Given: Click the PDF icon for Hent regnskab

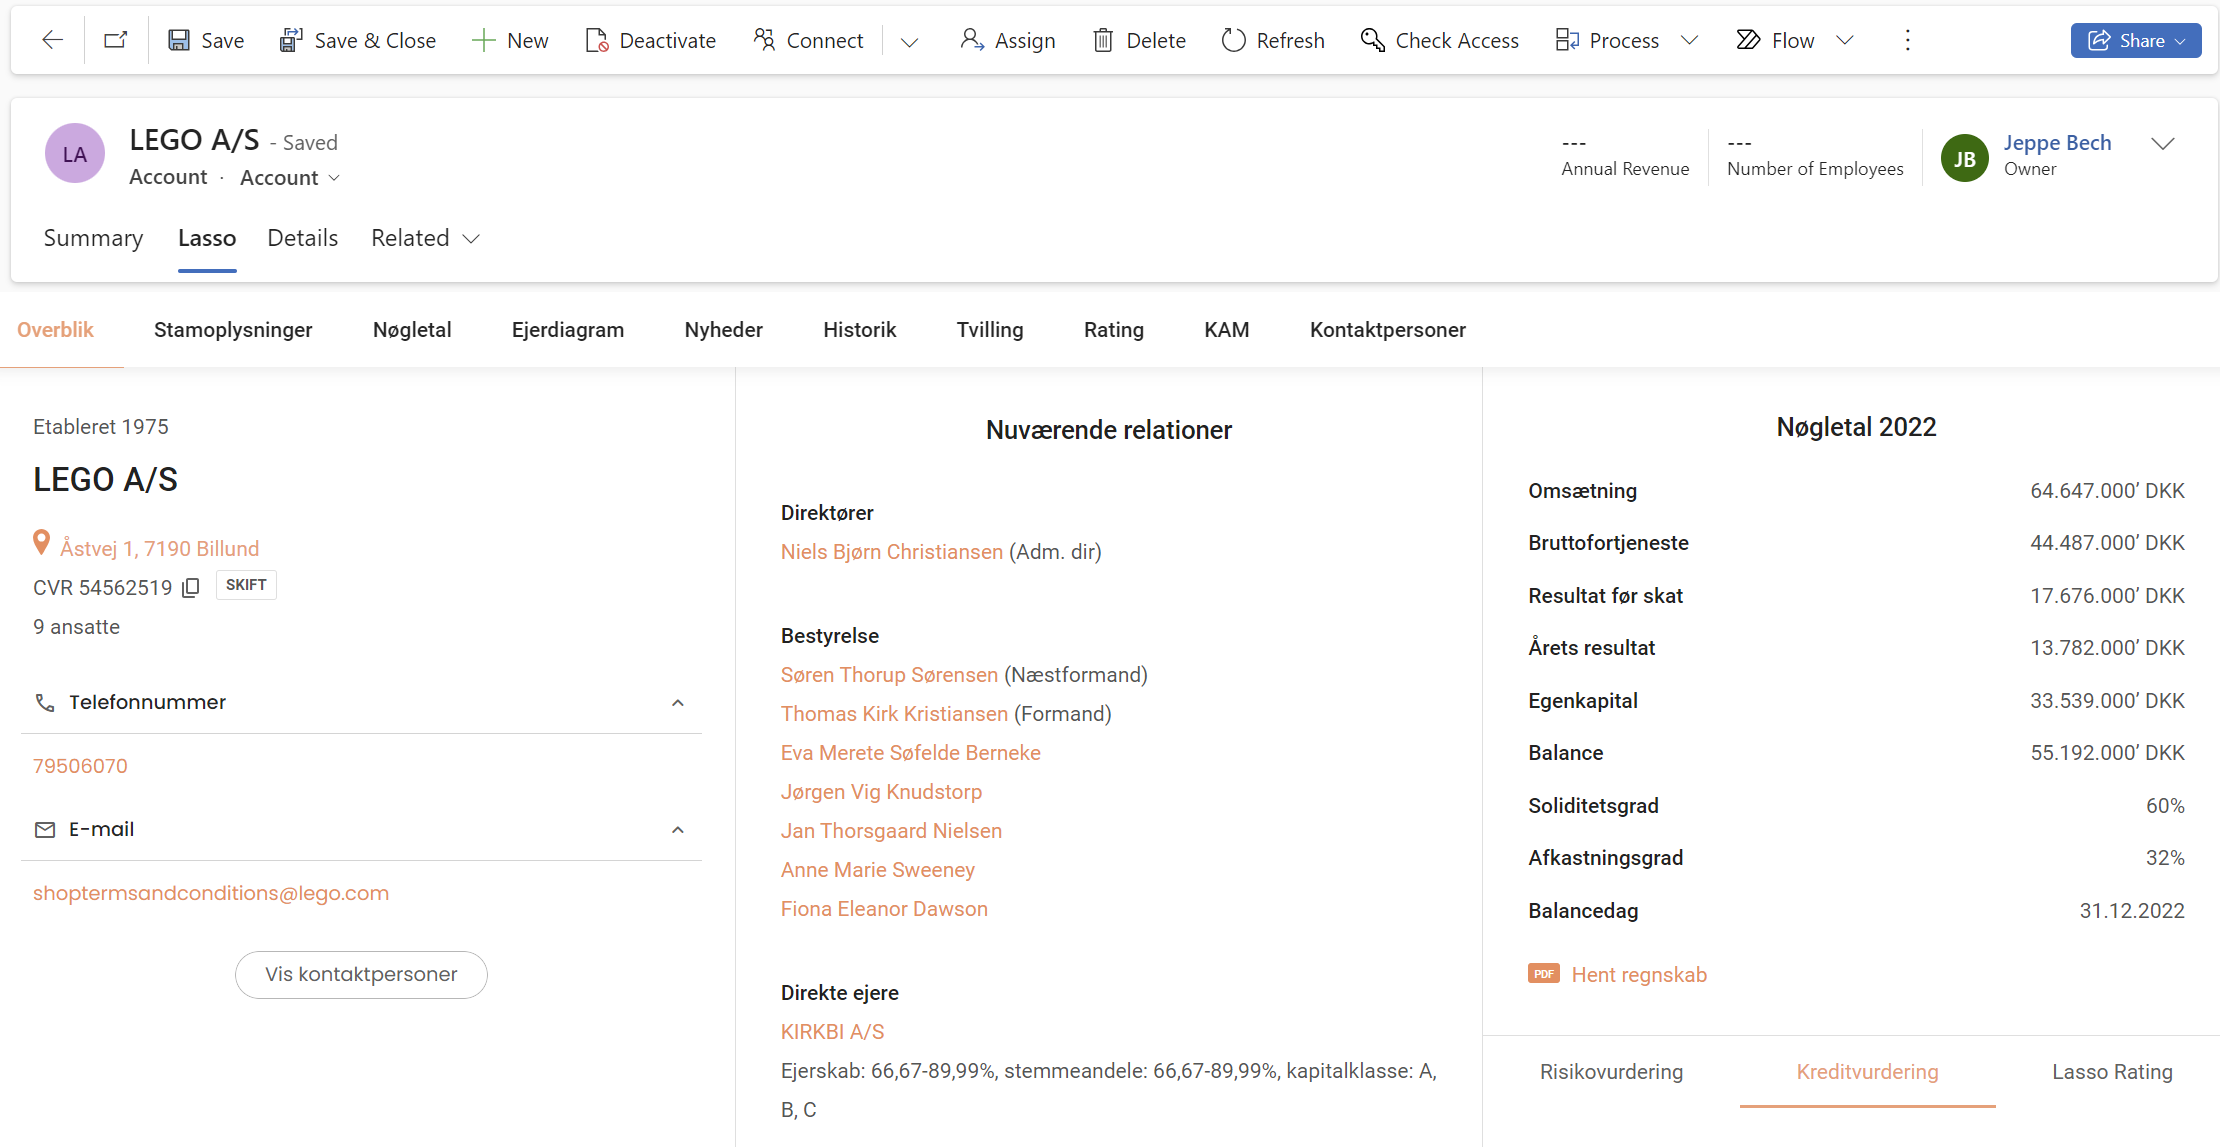Looking at the screenshot, I should 1543,974.
